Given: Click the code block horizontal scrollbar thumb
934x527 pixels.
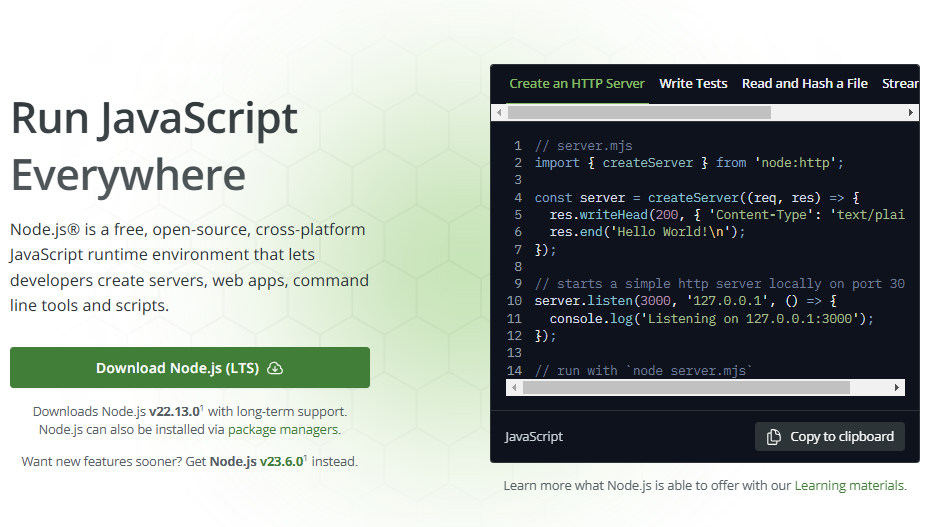Looking at the screenshot, I should 686,388.
